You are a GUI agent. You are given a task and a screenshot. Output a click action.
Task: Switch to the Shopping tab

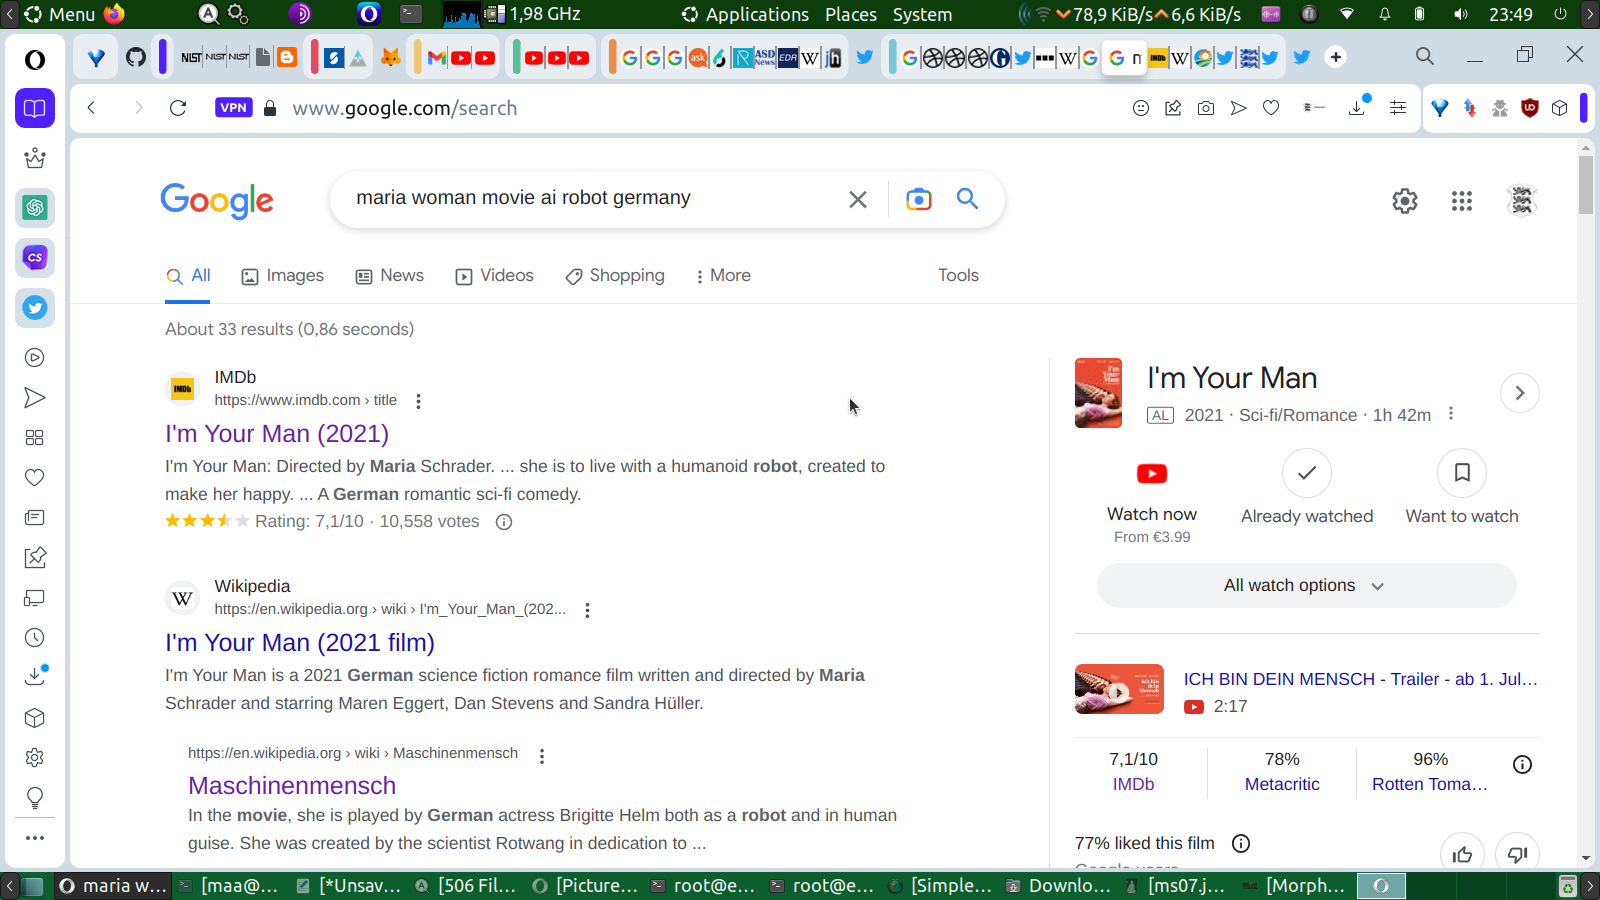coord(615,276)
